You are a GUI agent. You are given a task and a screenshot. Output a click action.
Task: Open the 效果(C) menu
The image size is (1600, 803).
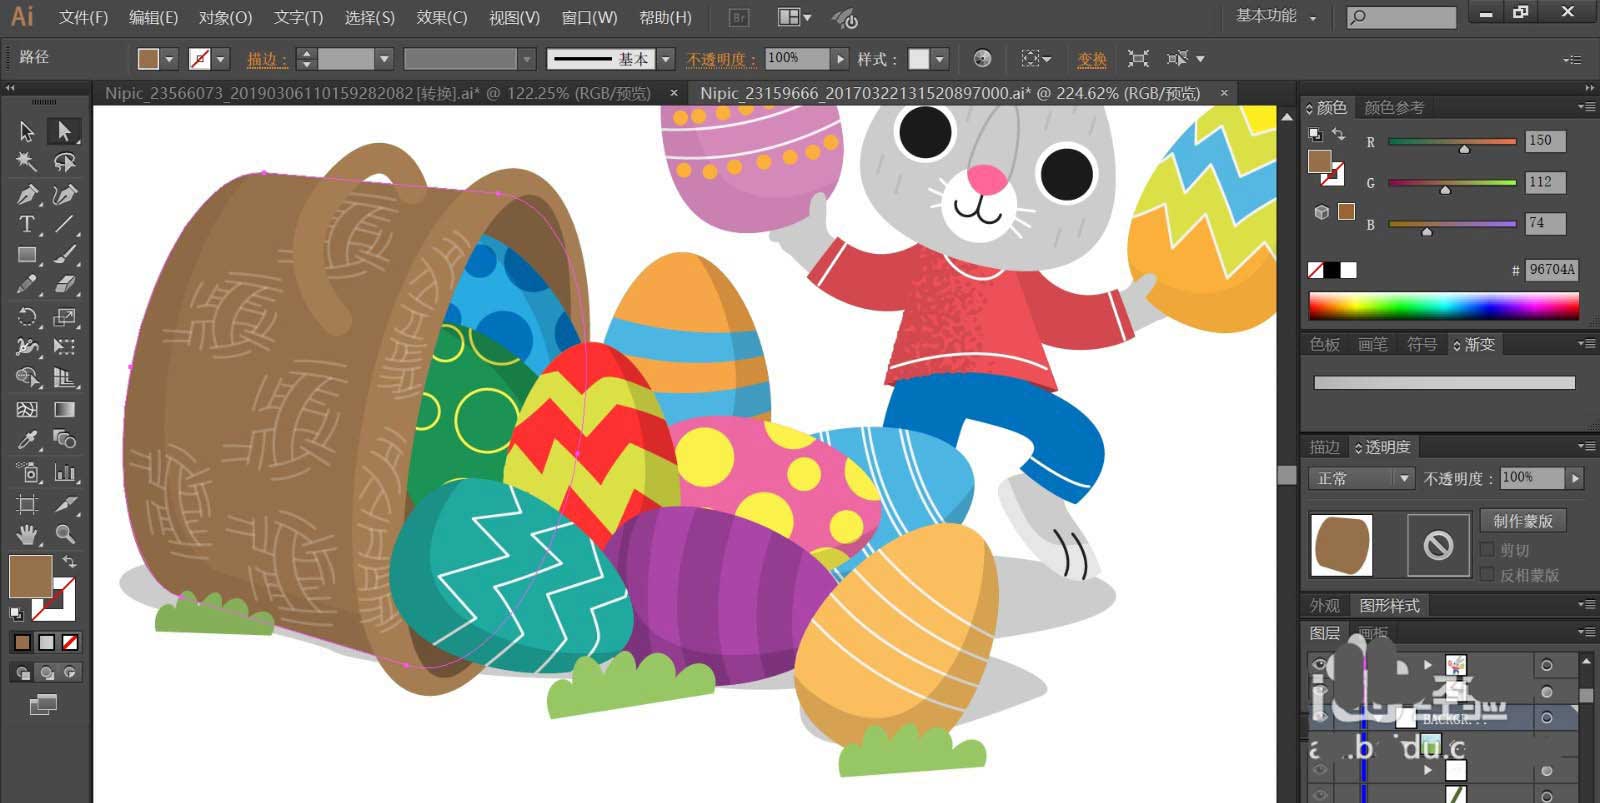point(442,17)
